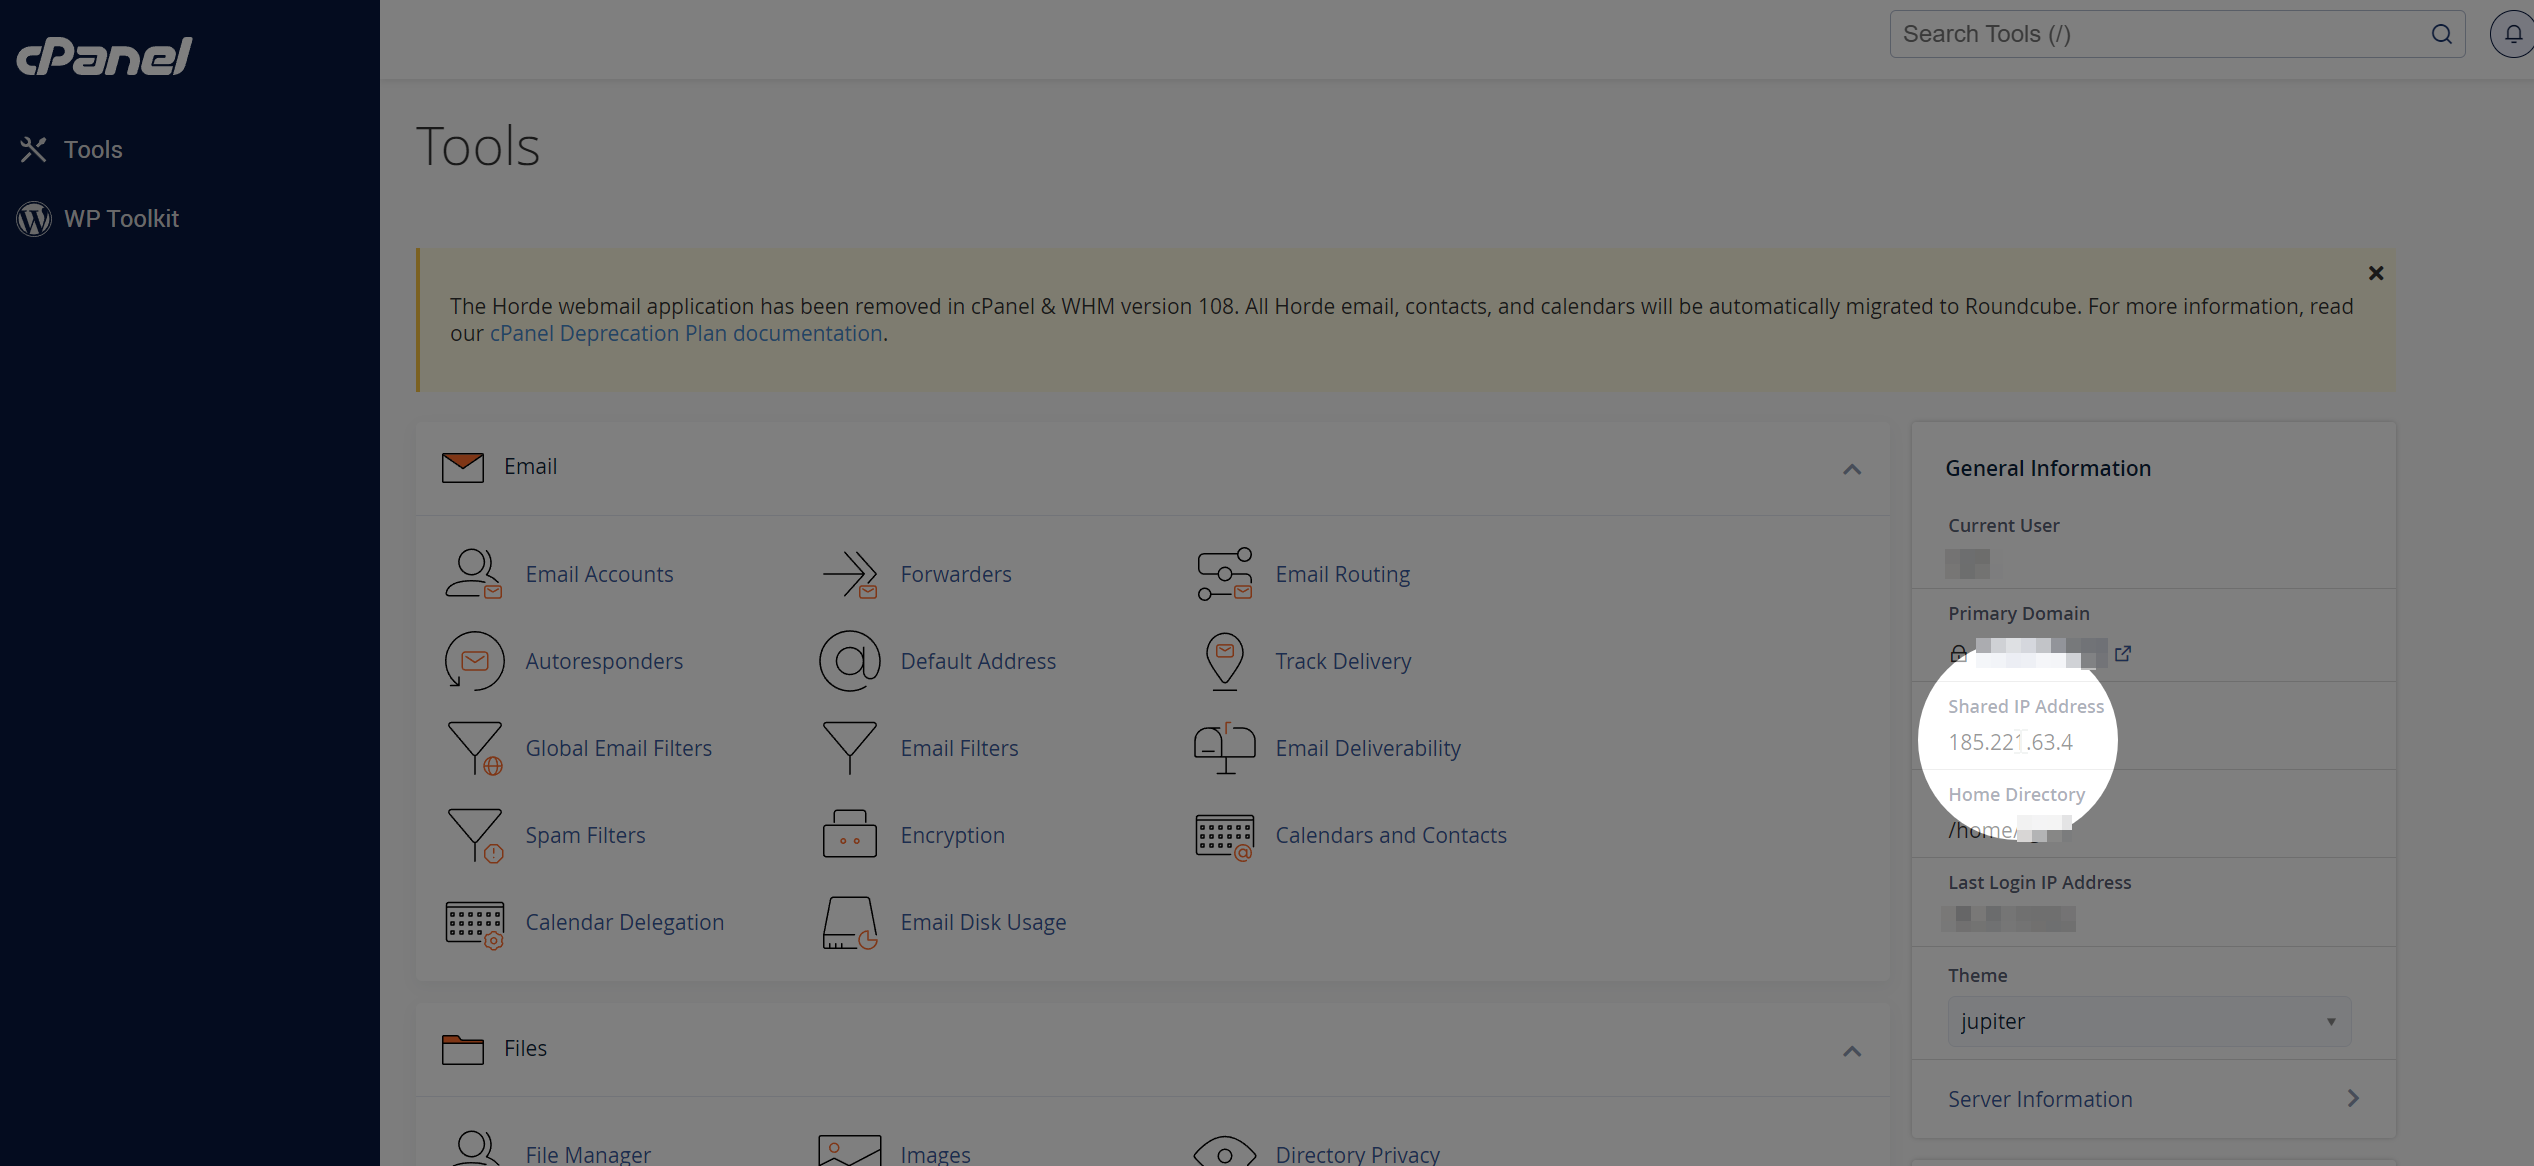
Task: Open the Autoresponders link
Action: [604, 661]
